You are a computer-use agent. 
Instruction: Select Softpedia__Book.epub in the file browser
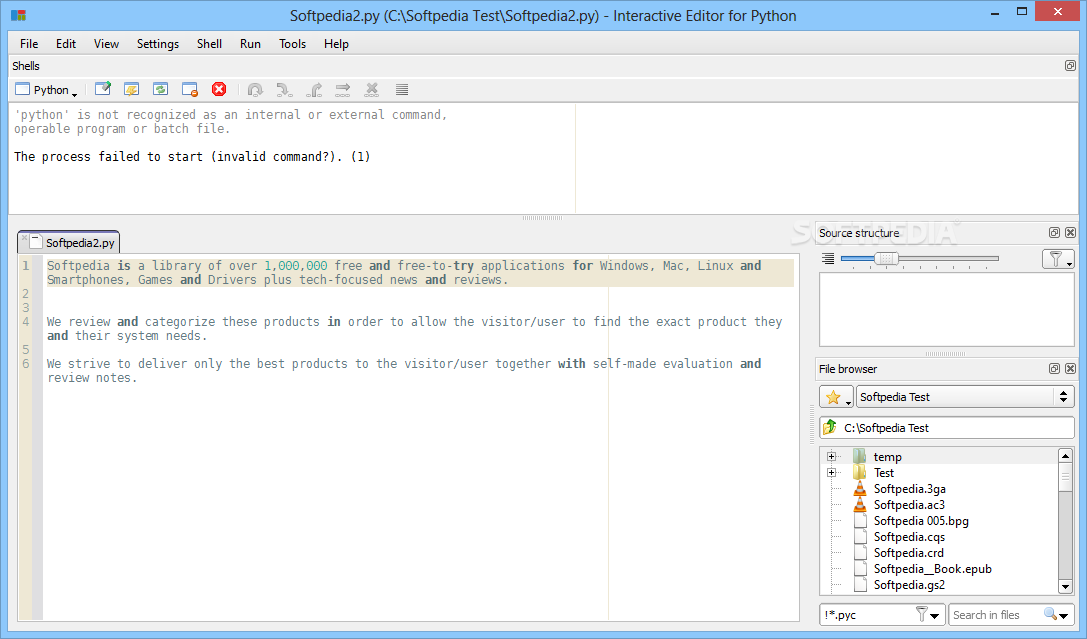pyautogui.click(x=932, y=568)
